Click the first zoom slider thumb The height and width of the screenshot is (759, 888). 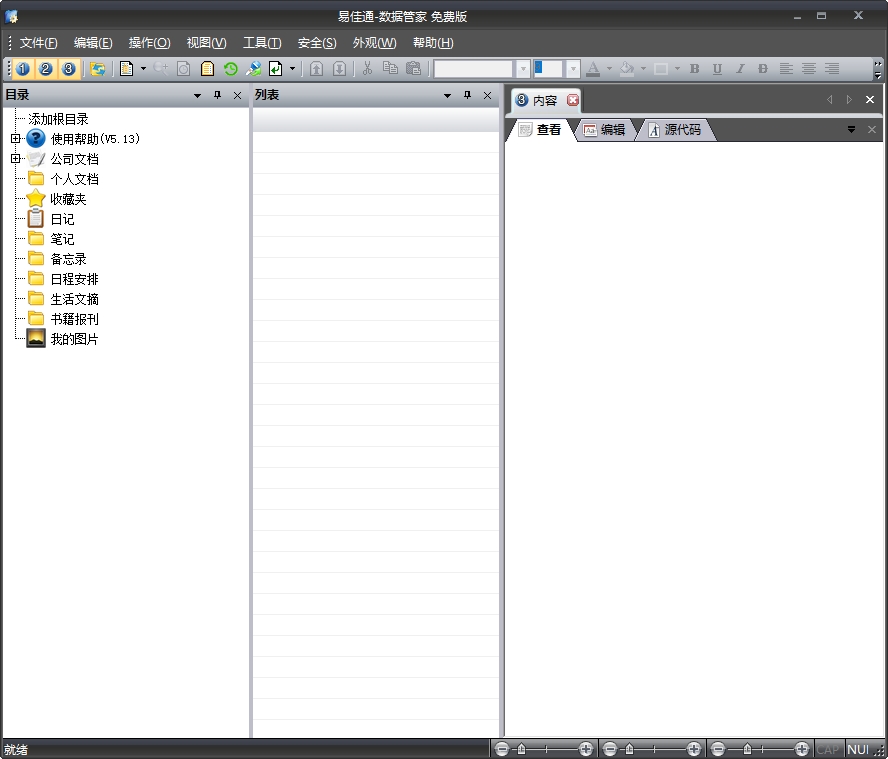[522, 749]
